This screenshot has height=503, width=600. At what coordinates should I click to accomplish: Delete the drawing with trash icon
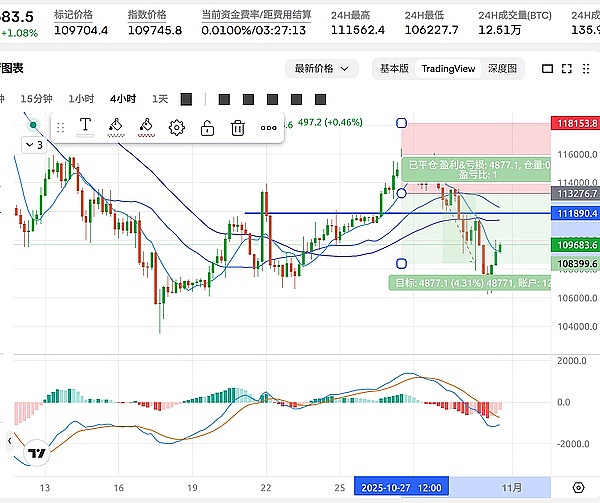coord(238,127)
